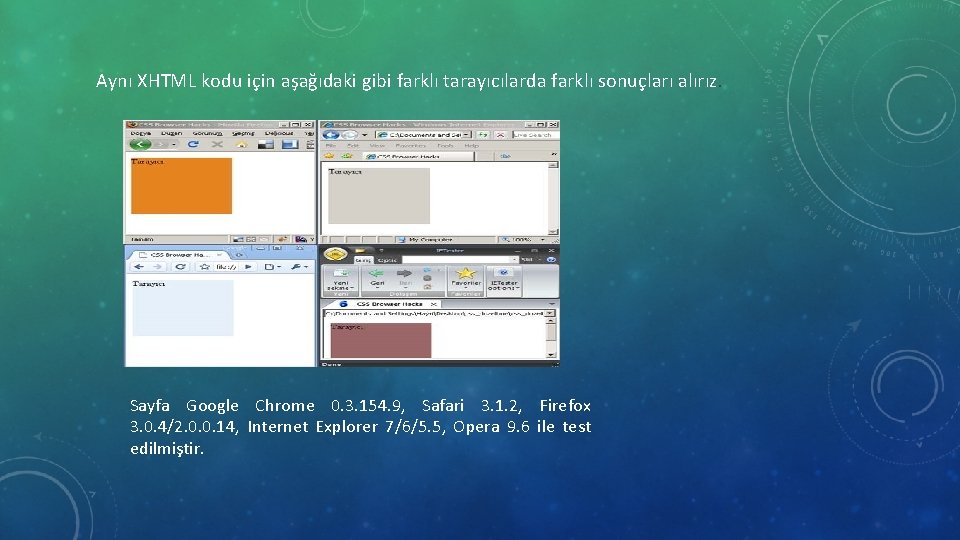Click the Forward arrow in Chrome window
Image resolution: width=960 pixels, height=540 pixels.
pyautogui.click(x=157, y=266)
